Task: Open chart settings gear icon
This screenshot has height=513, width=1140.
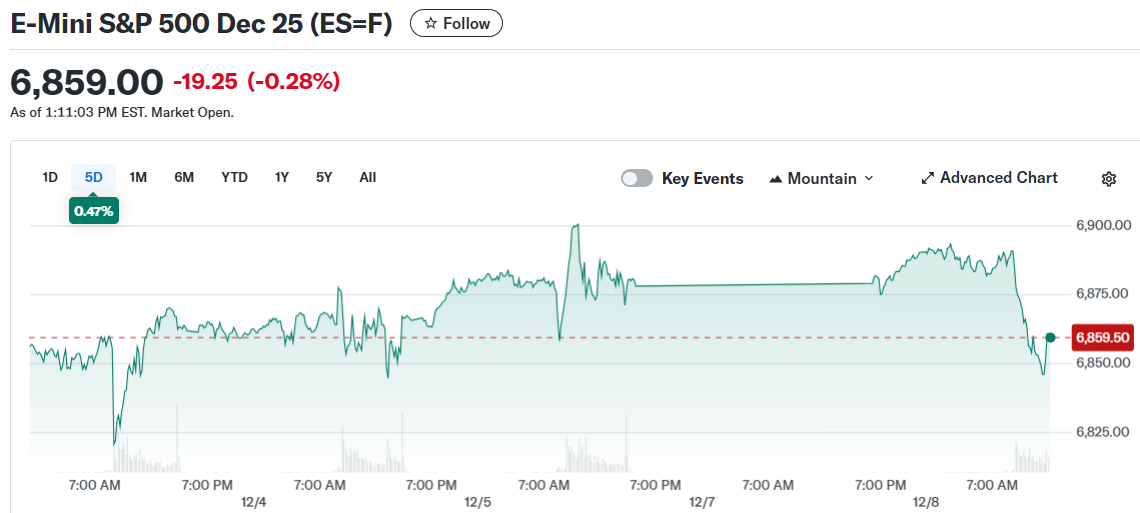Action: coord(1108,179)
